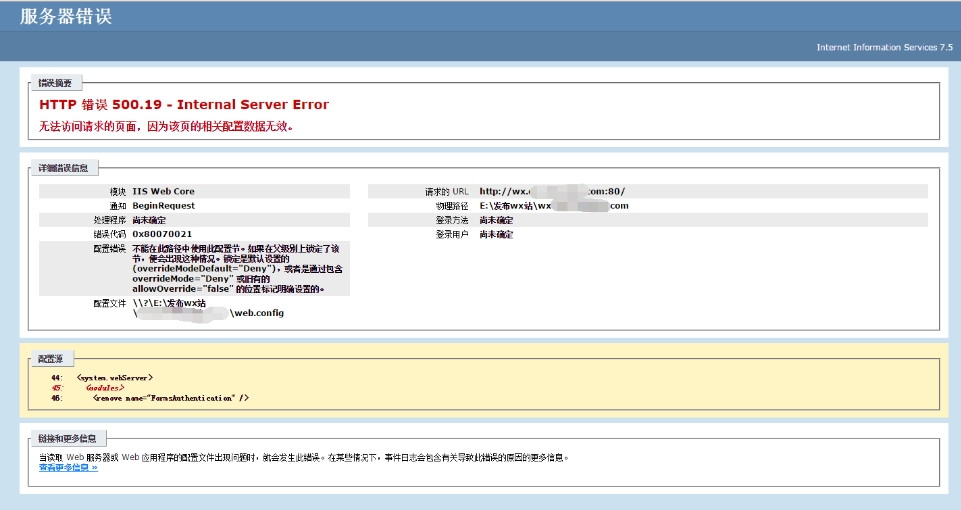Click the 详细错误信息 section label
This screenshot has height=510, width=961.
[x=62, y=168]
